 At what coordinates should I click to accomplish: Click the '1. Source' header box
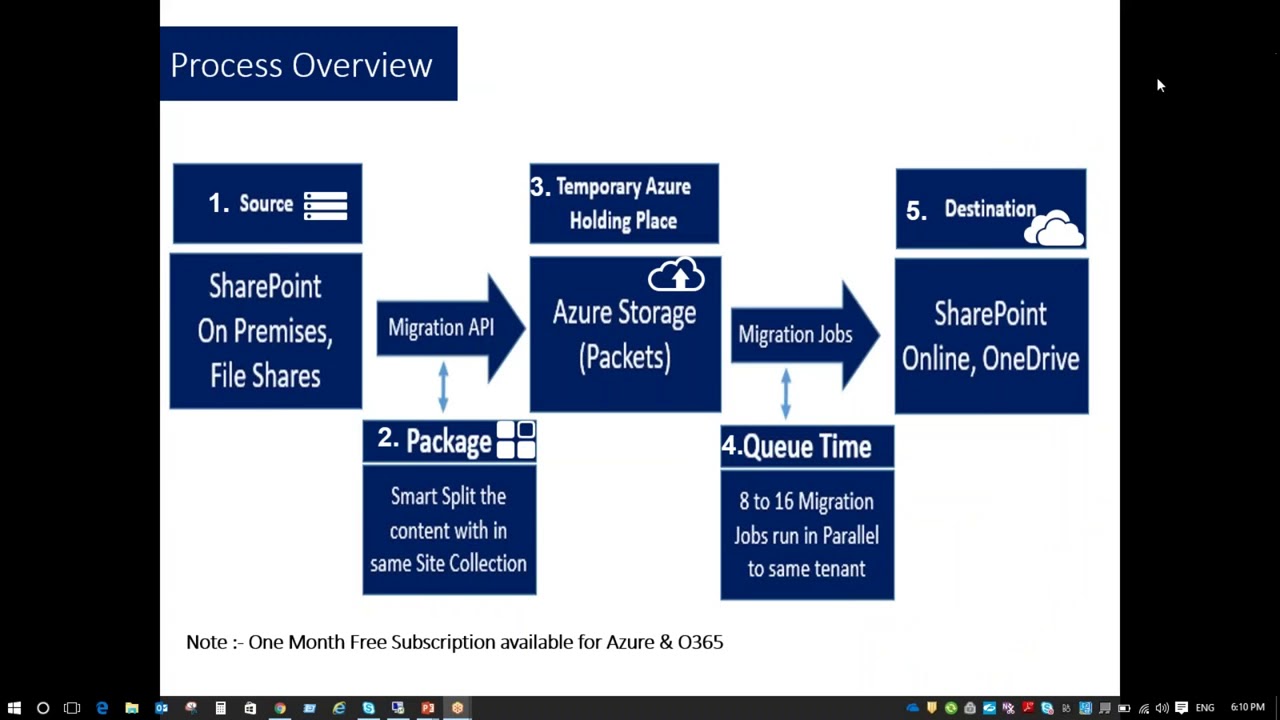pos(267,204)
